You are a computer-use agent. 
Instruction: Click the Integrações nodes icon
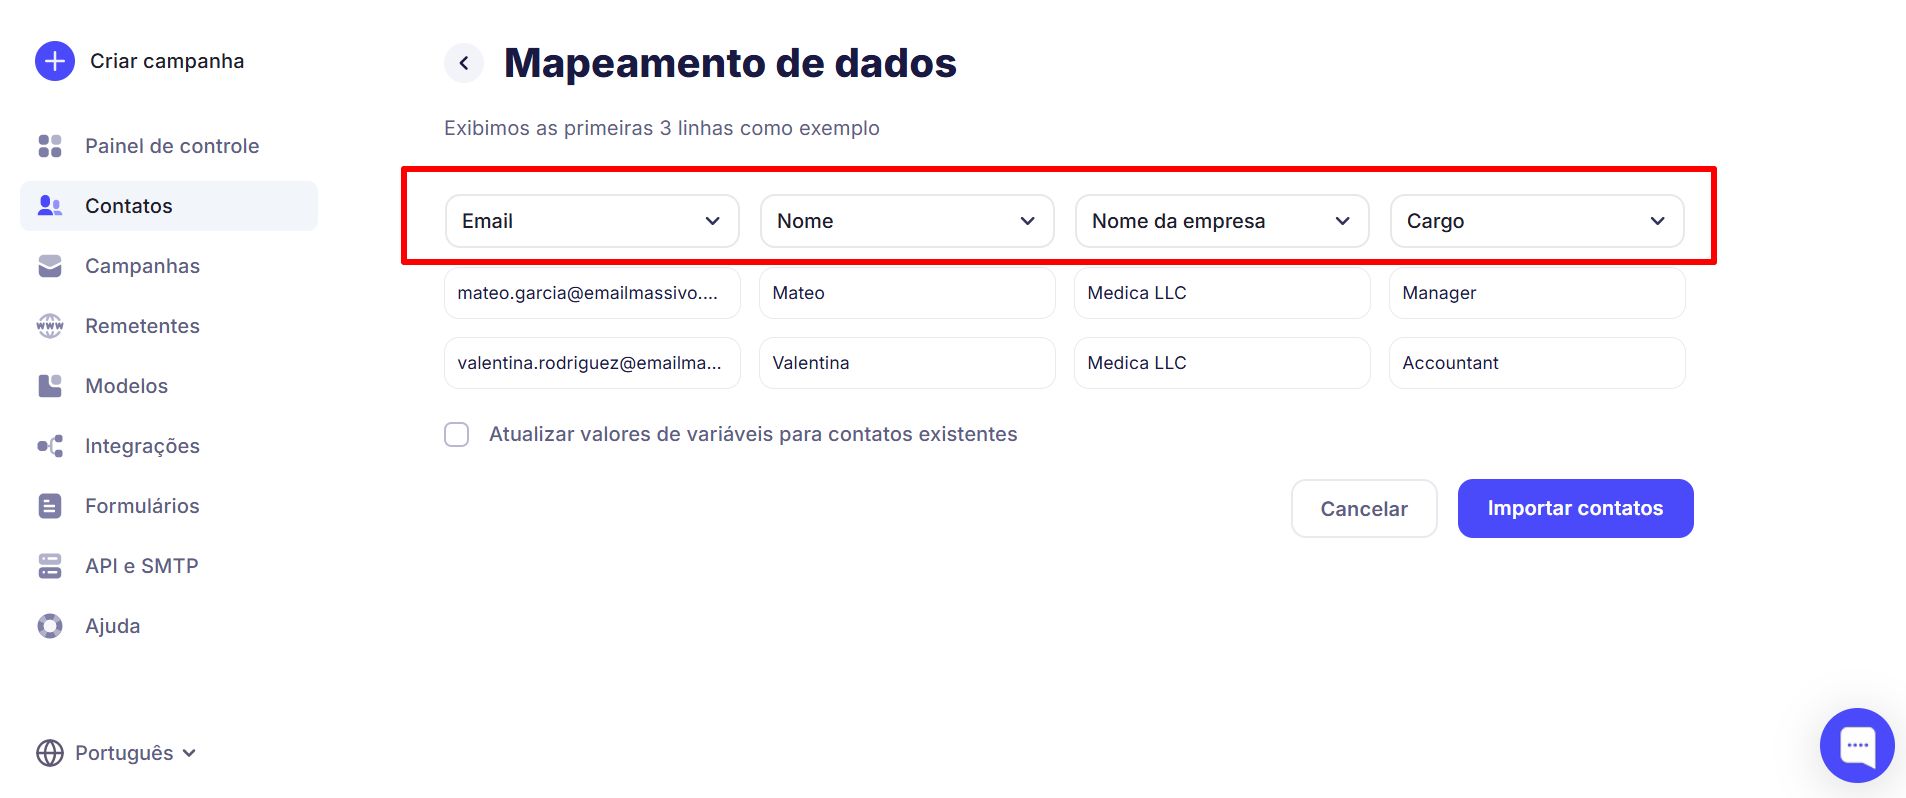pyautogui.click(x=50, y=446)
